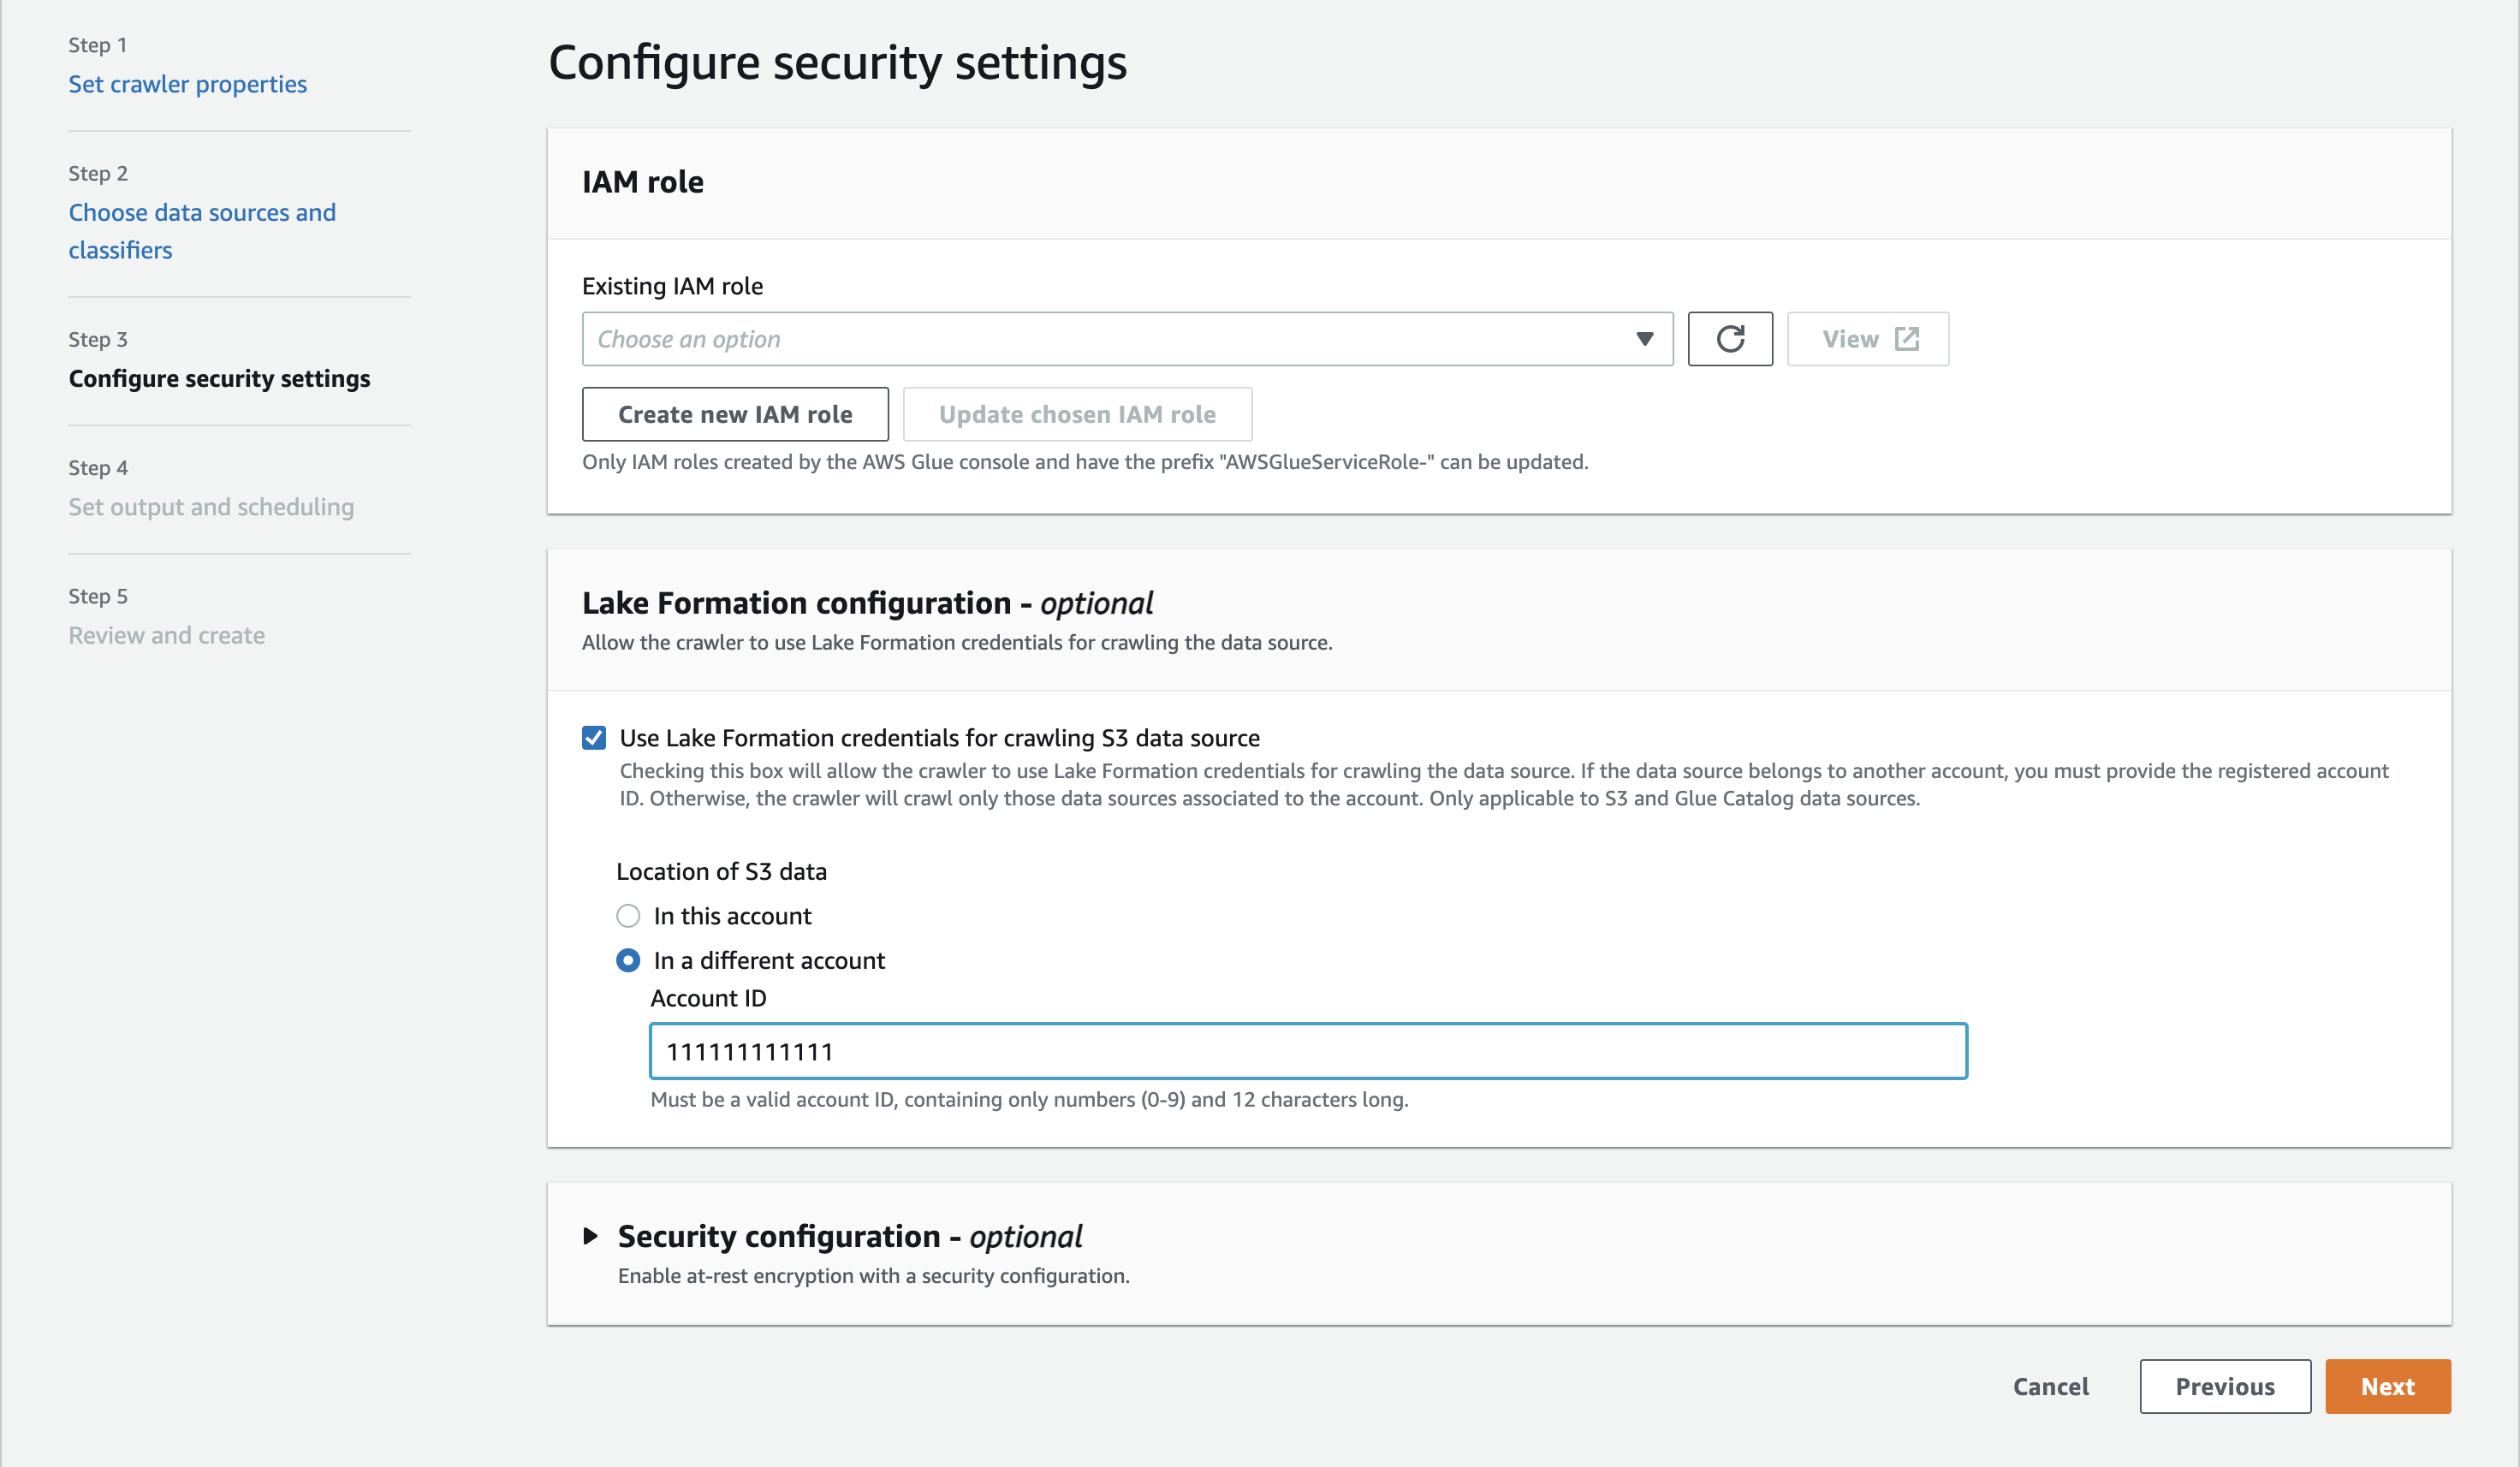The width and height of the screenshot is (2520, 1467).
Task: Select In this account radio button
Action: point(628,913)
